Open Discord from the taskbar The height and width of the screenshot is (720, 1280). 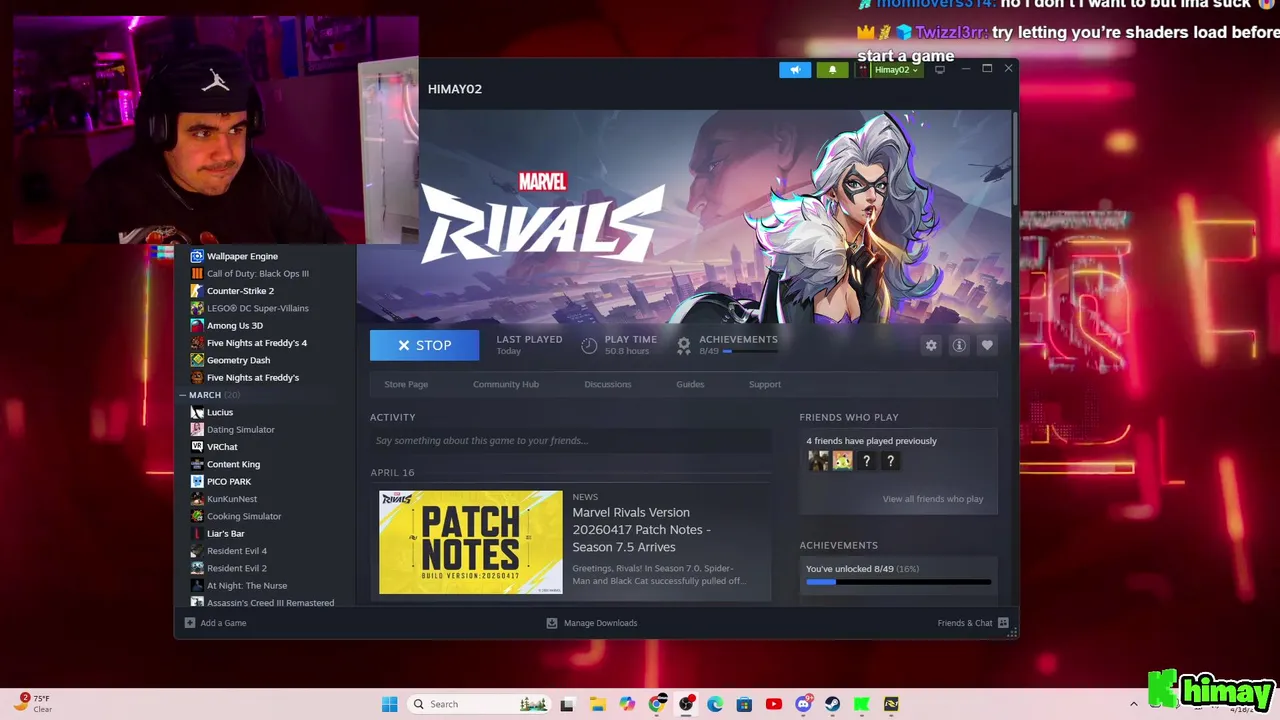803,704
